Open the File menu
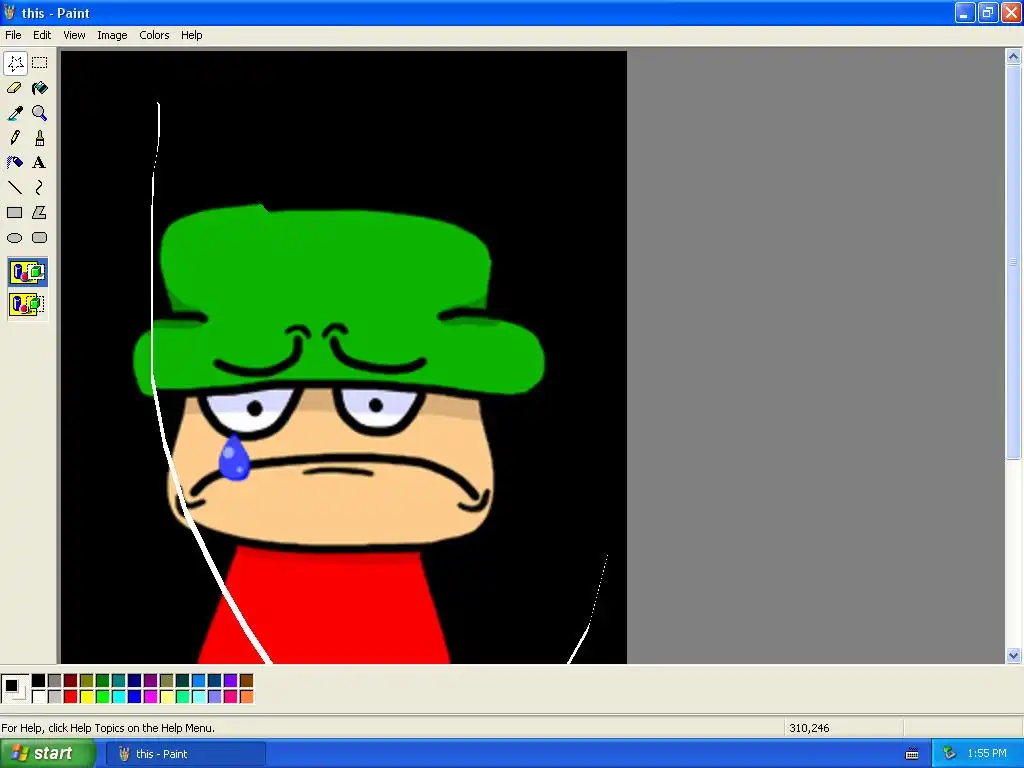Image resolution: width=1024 pixels, height=768 pixels. [13, 35]
